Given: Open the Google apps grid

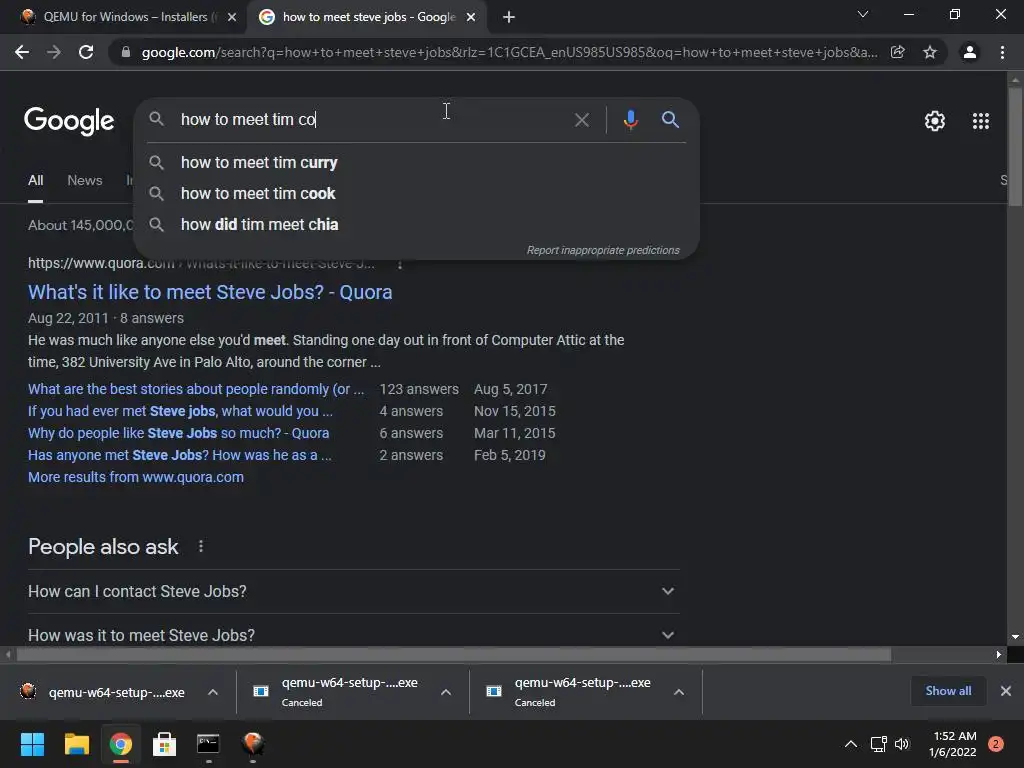Looking at the screenshot, I should [981, 121].
